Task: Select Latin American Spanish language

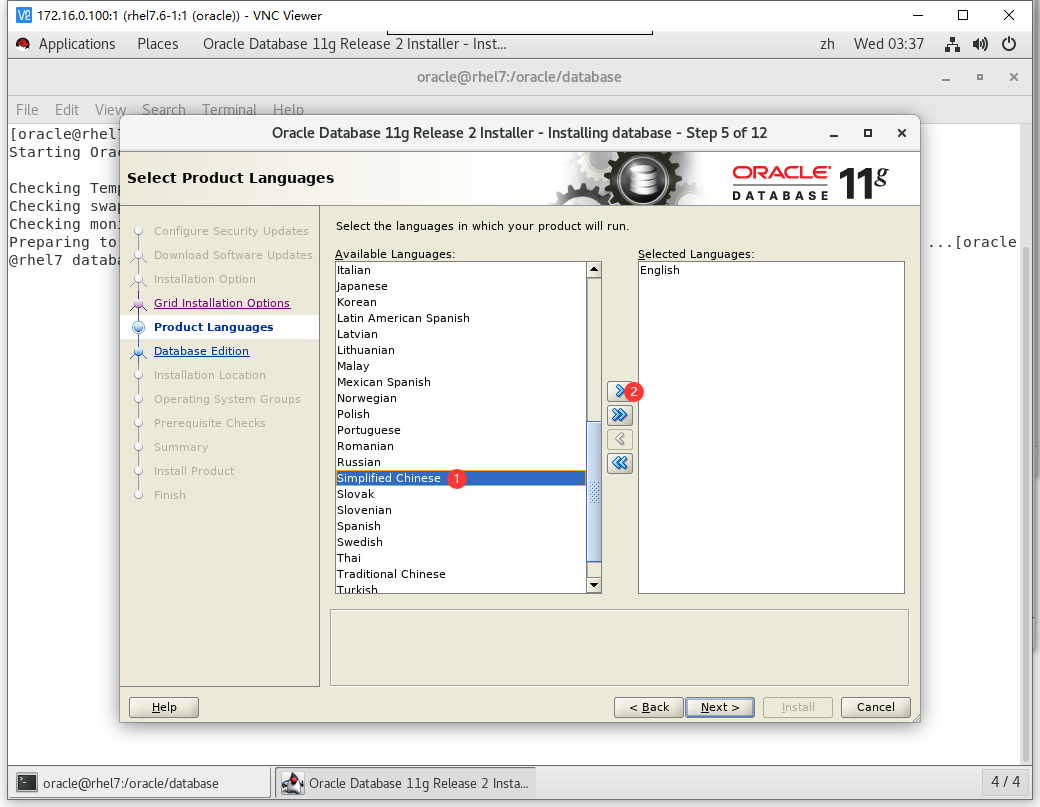Action: pos(460,318)
